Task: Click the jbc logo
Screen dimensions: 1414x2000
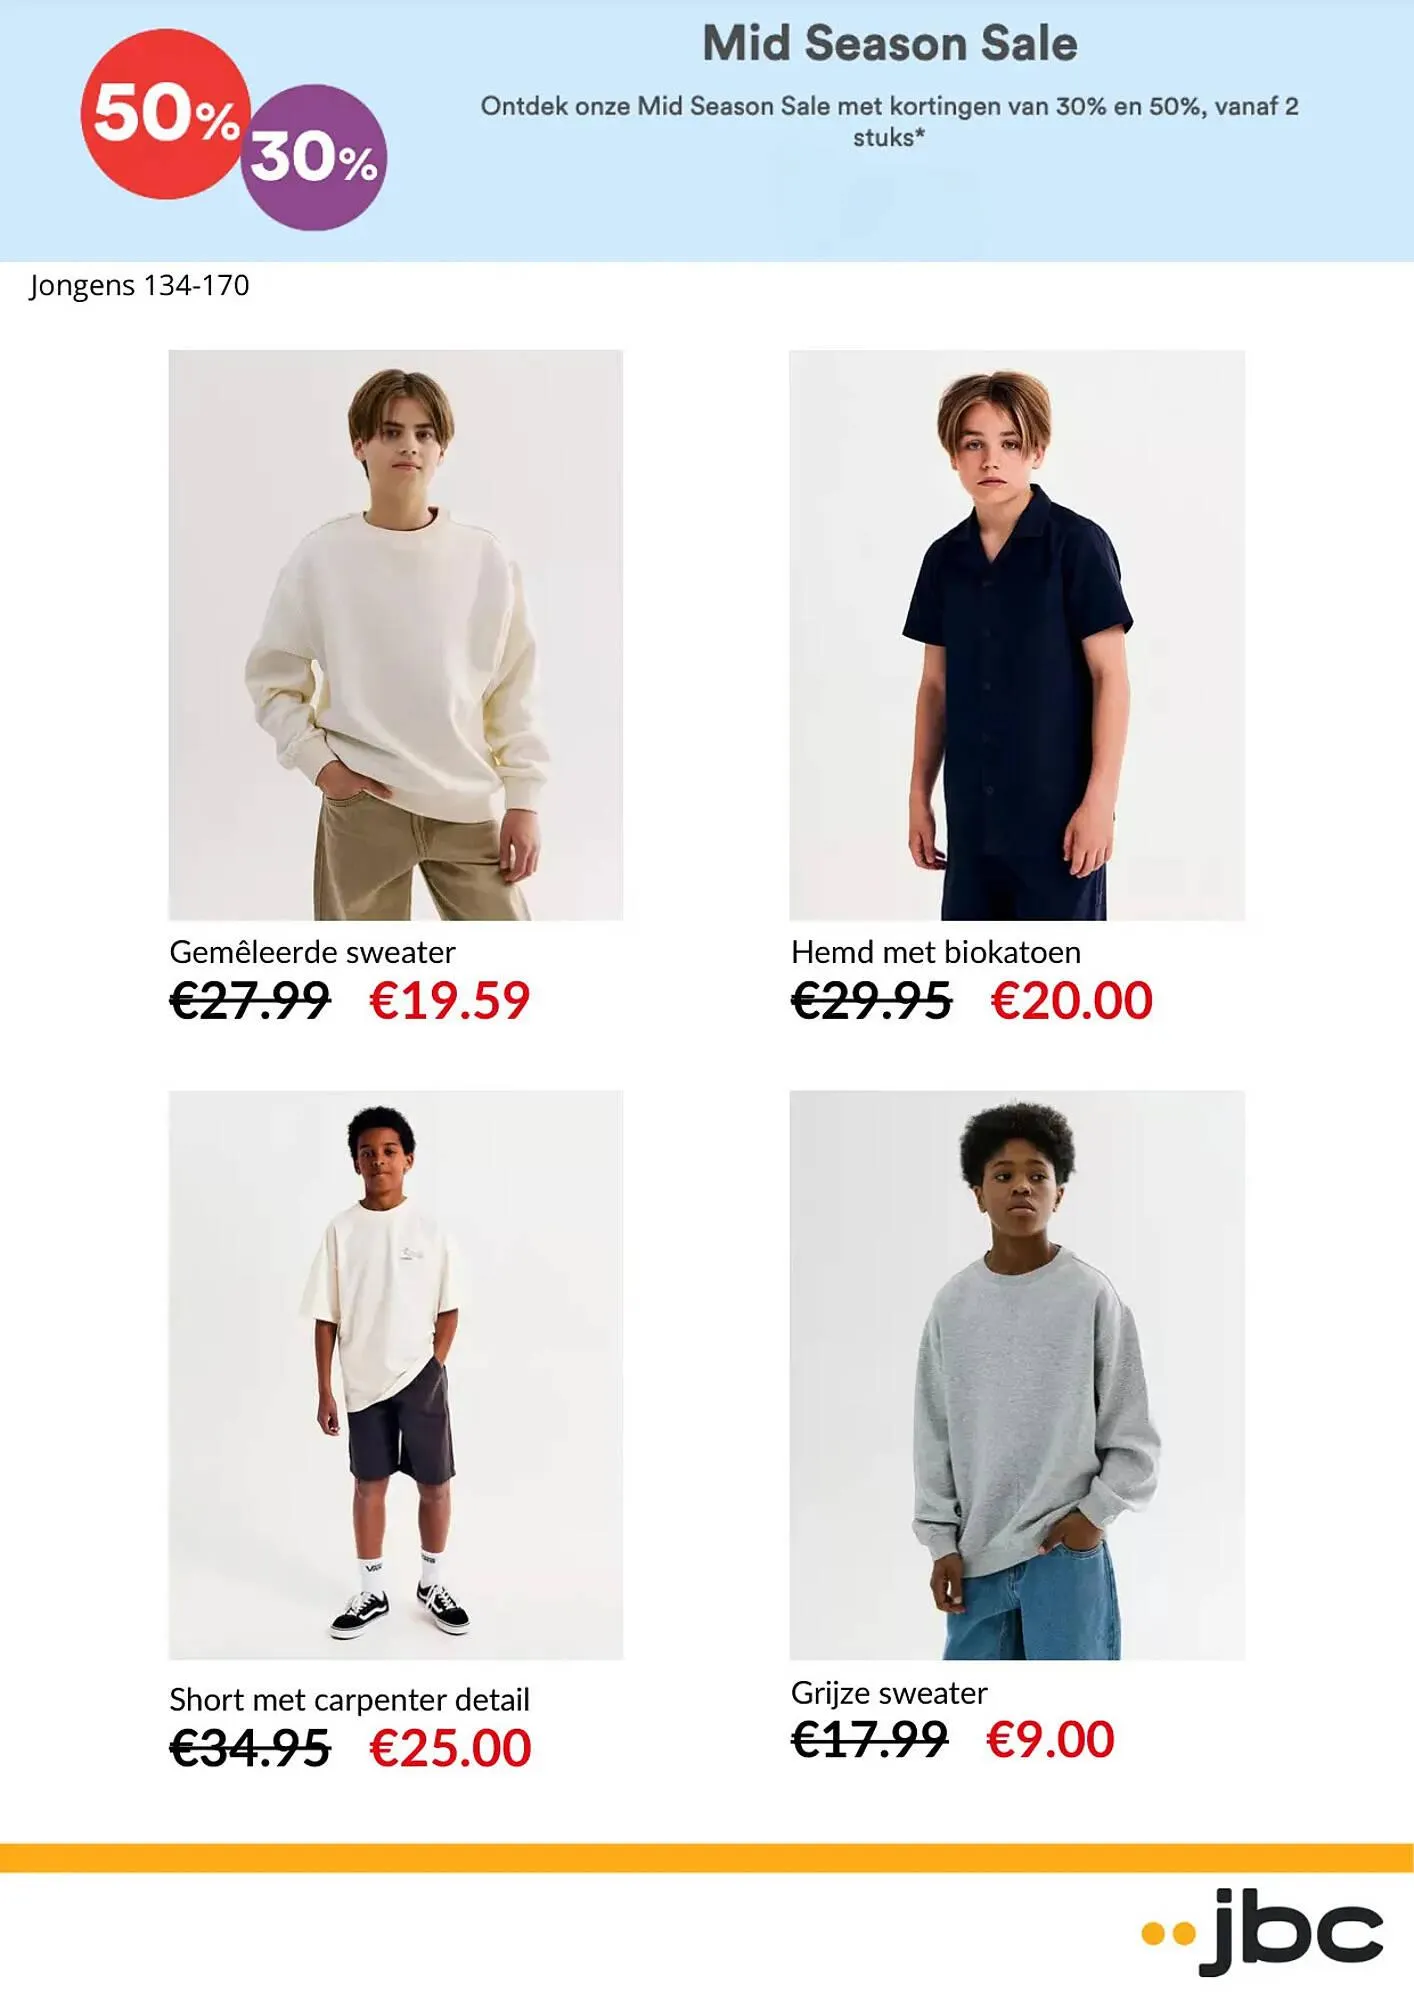Action: pyautogui.click(x=1262, y=1931)
